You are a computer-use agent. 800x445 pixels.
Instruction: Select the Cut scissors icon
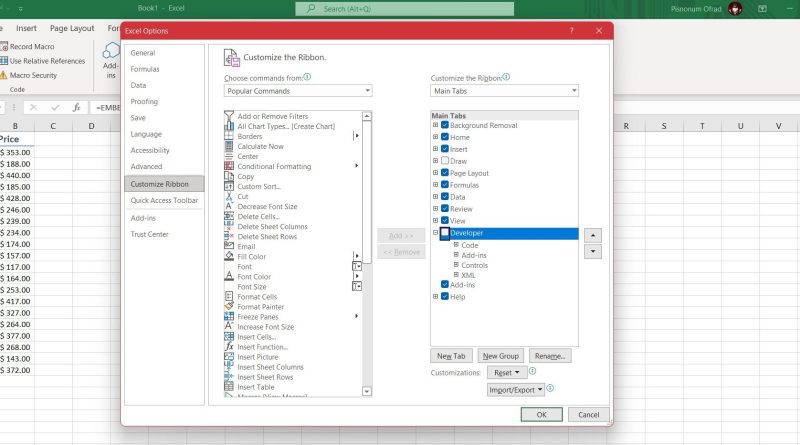pyautogui.click(x=229, y=196)
